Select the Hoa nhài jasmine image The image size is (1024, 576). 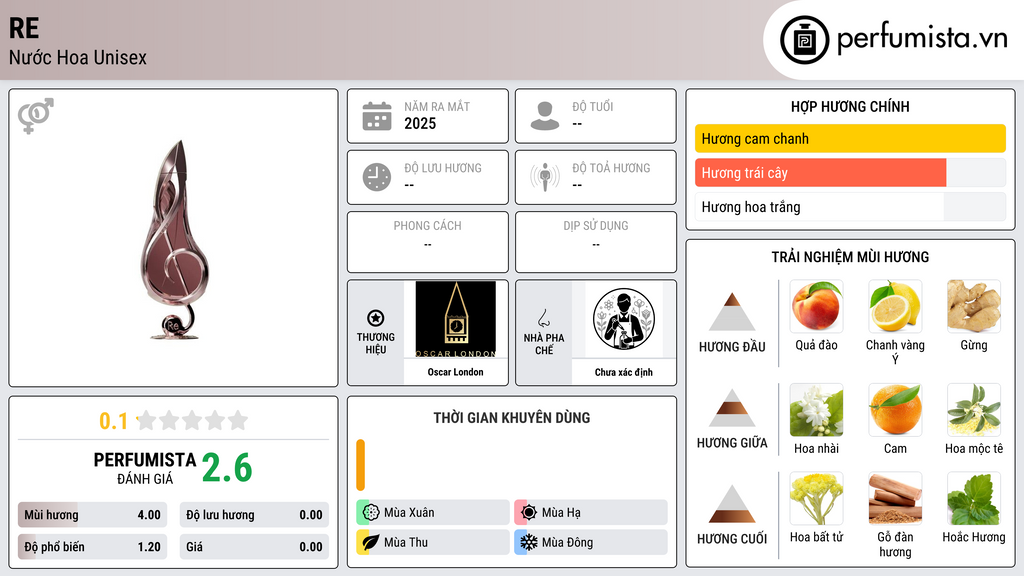click(816, 410)
